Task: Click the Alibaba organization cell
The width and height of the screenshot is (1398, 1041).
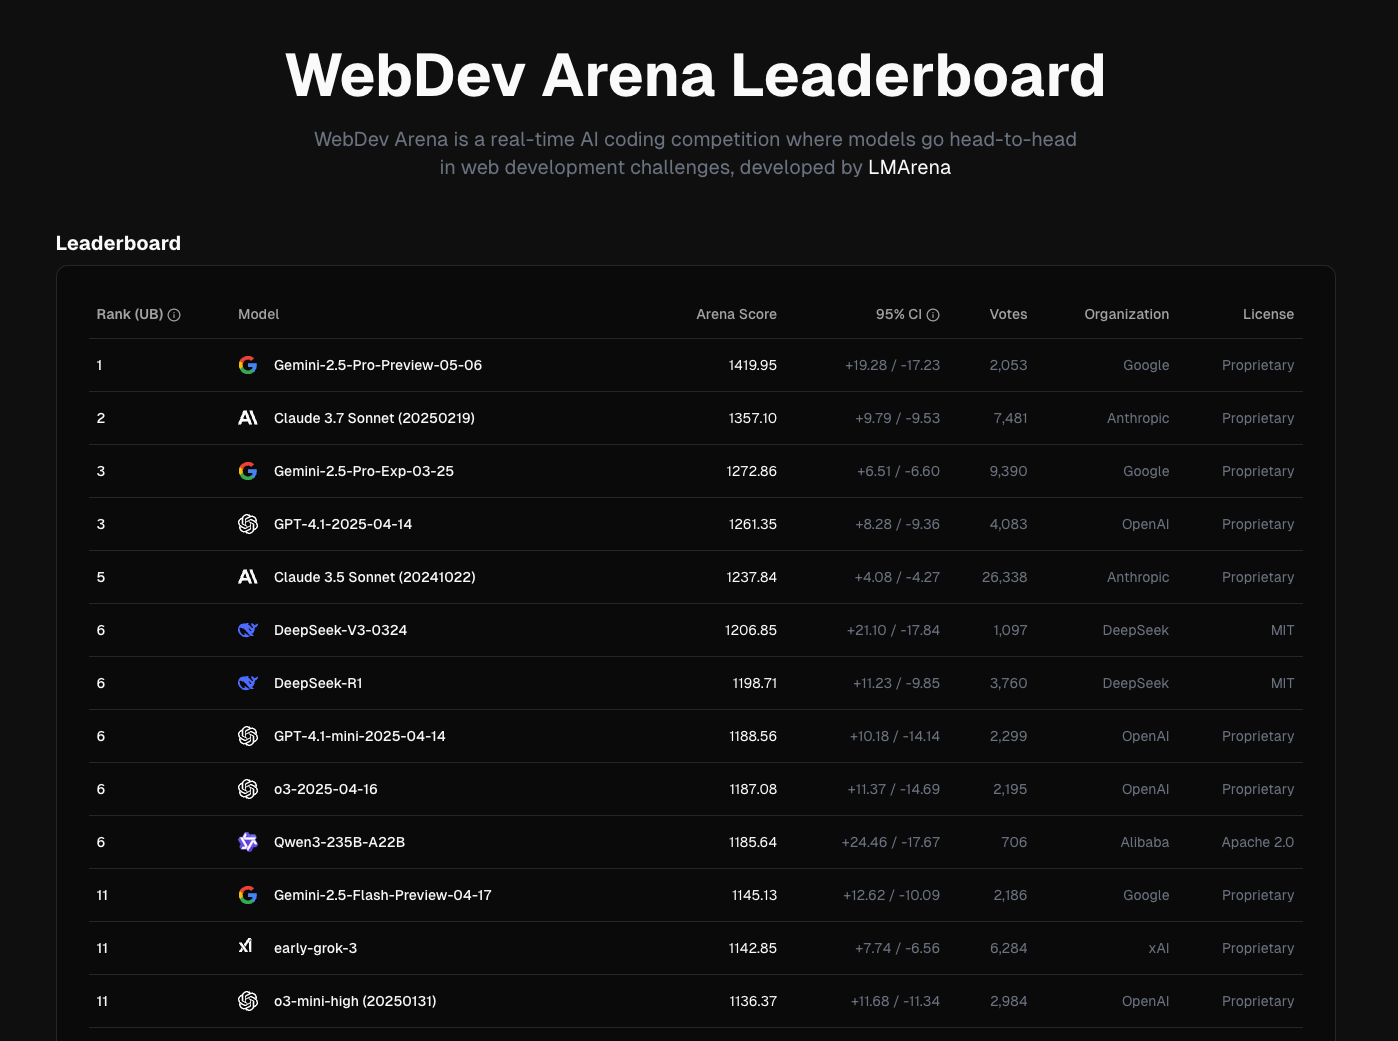Action: tap(1144, 842)
